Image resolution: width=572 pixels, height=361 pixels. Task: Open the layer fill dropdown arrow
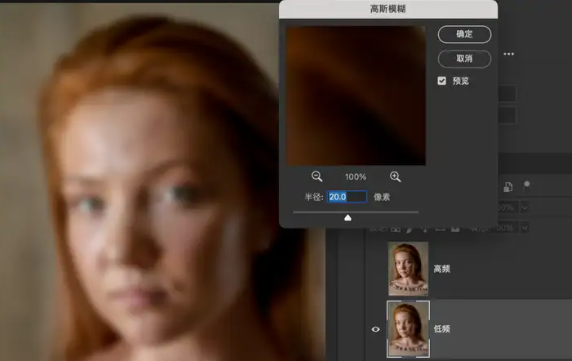point(525,228)
